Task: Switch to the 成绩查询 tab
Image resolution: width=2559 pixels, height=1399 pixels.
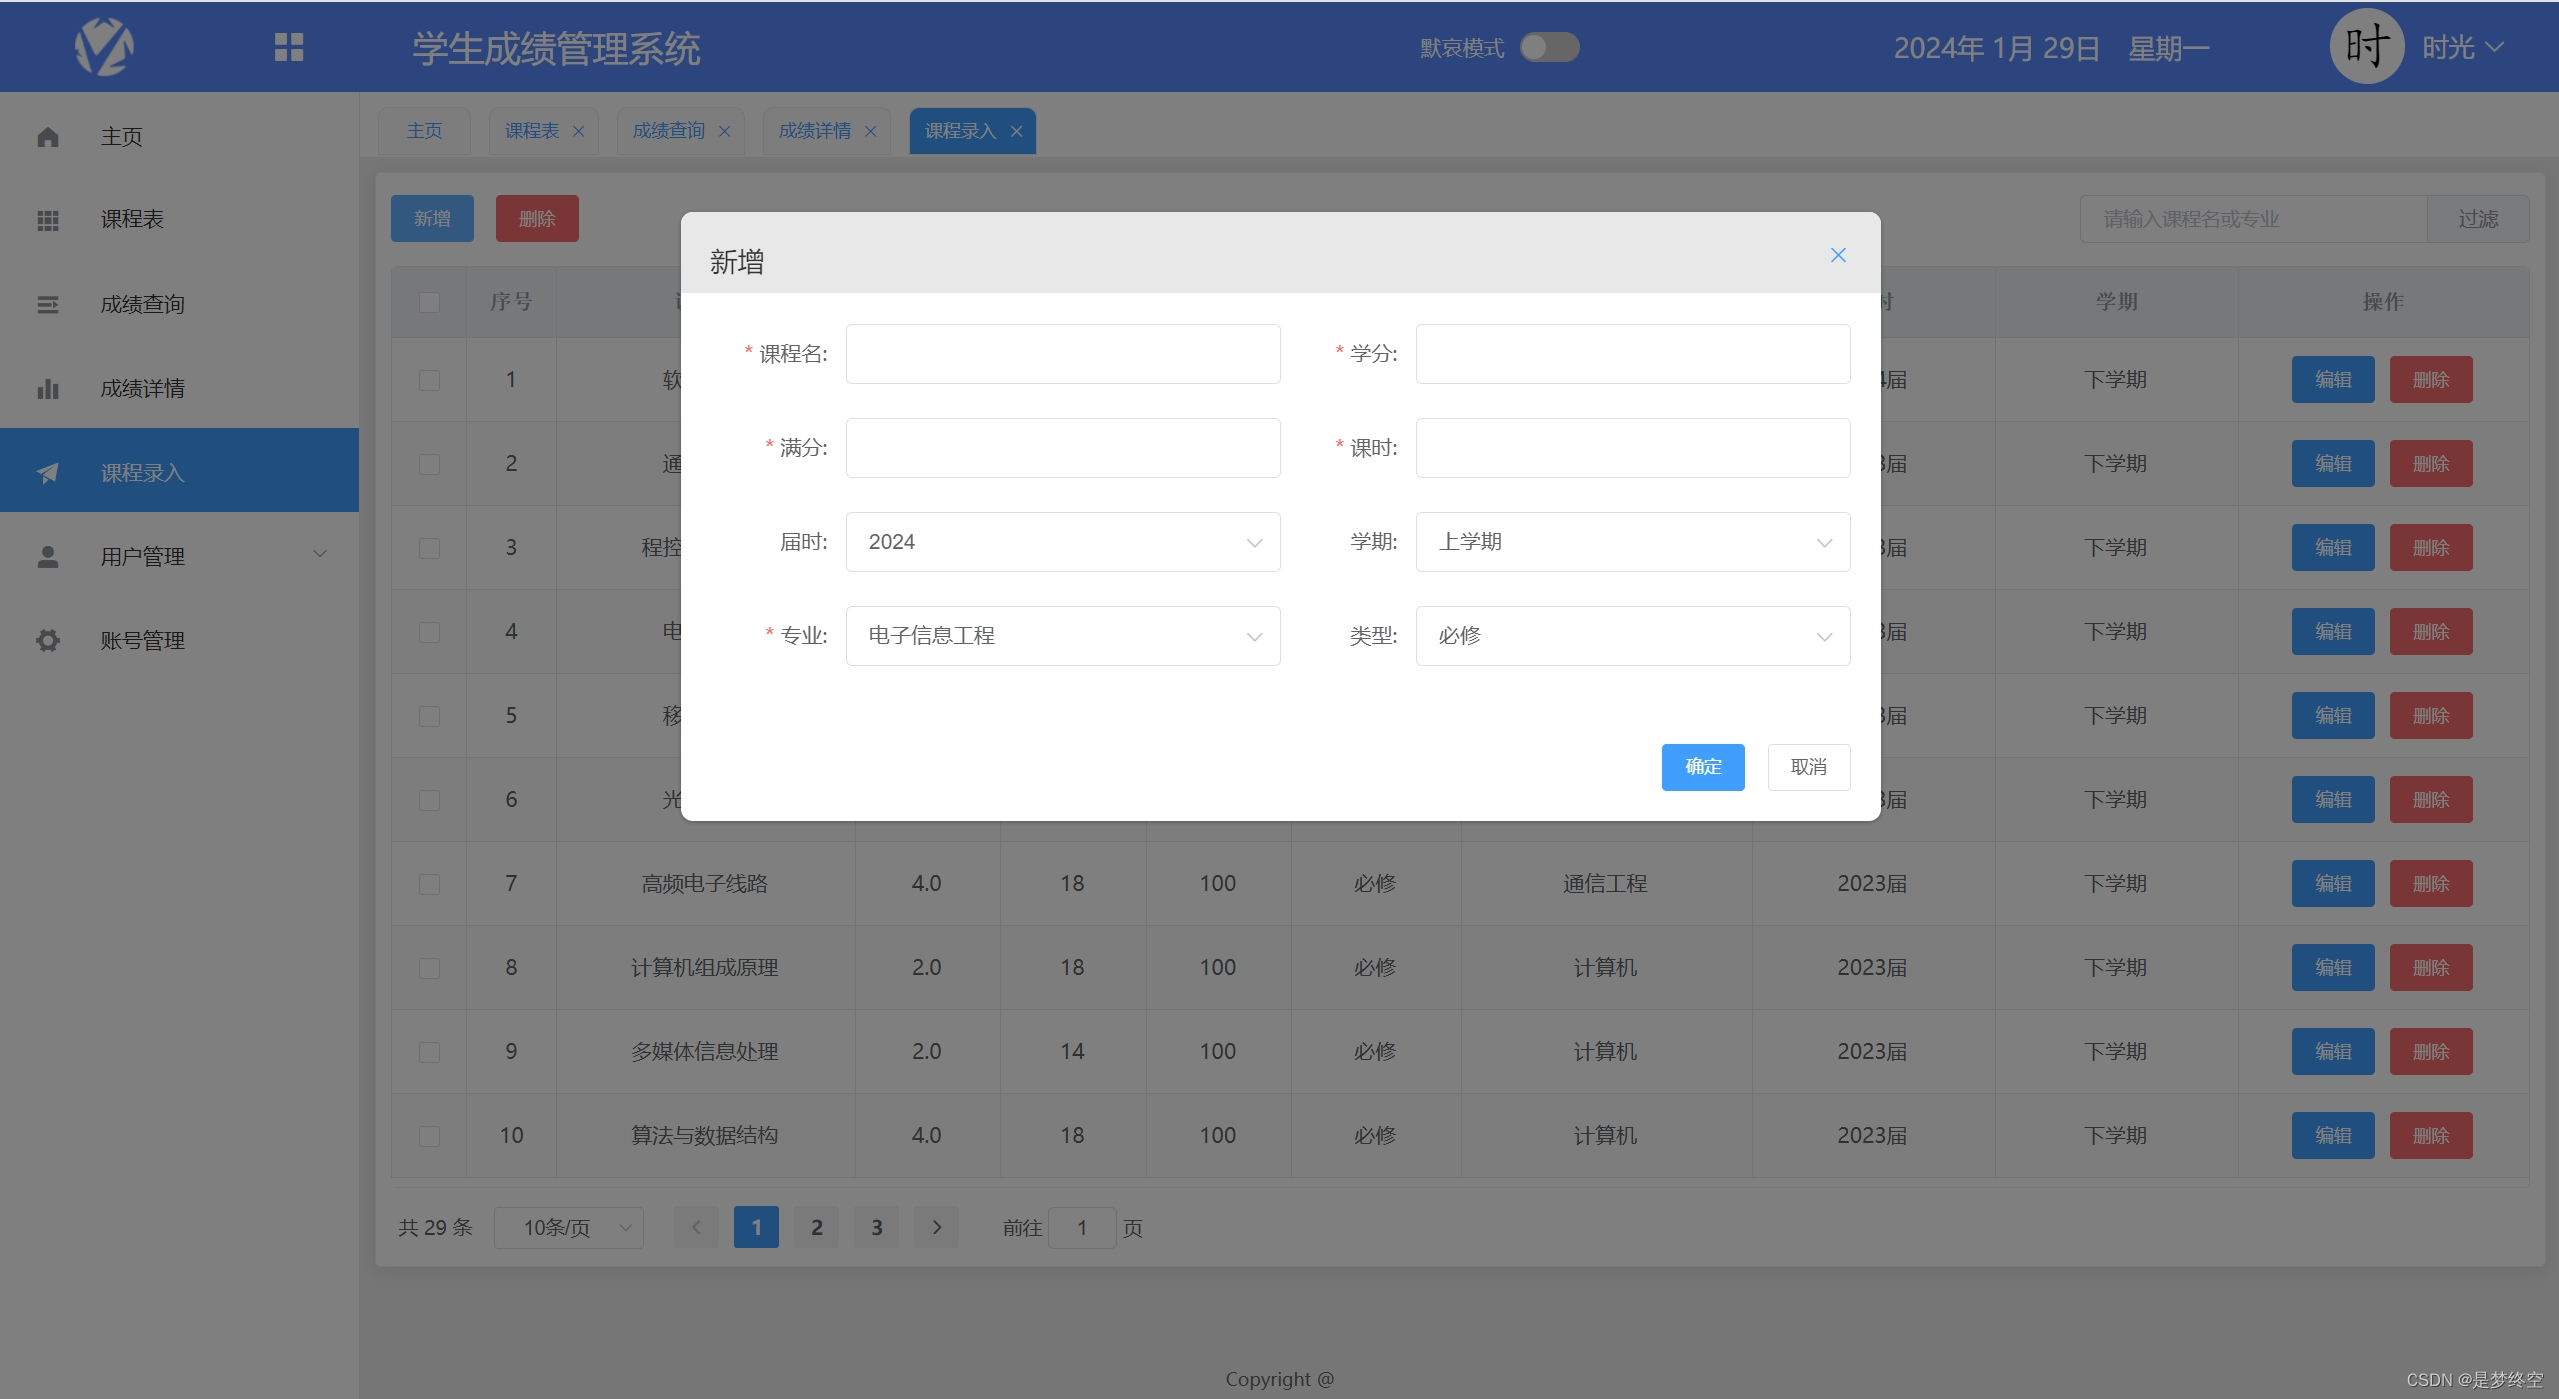Action: click(x=666, y=130)
